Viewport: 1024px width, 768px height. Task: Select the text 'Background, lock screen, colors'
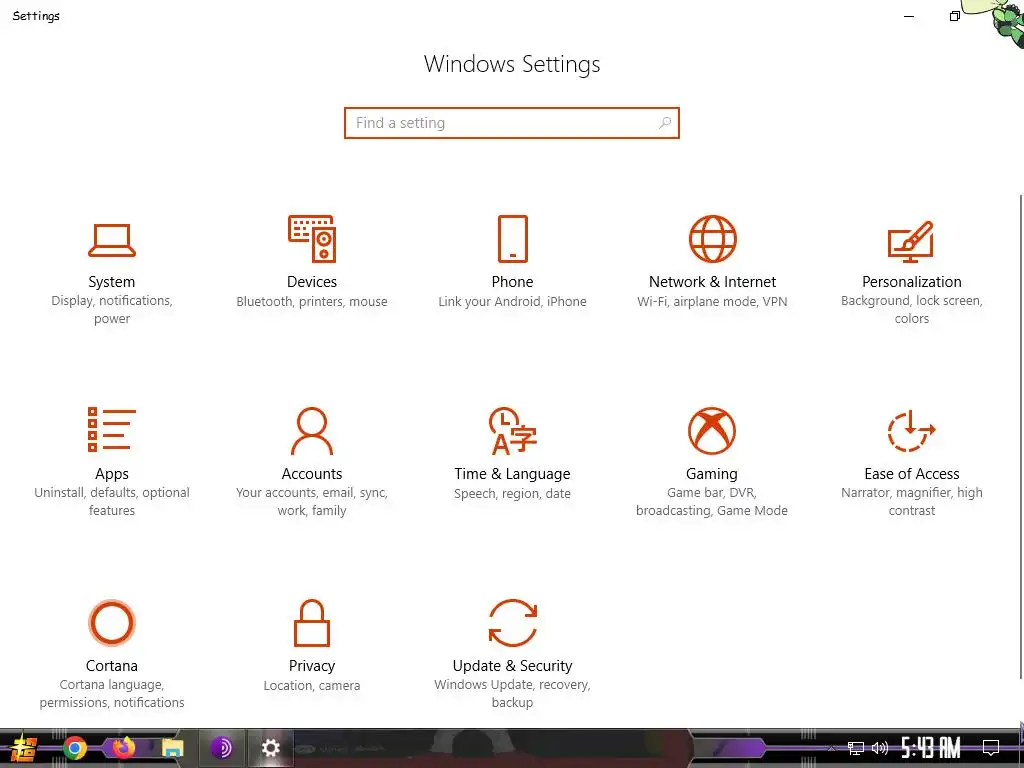(912, 310)
